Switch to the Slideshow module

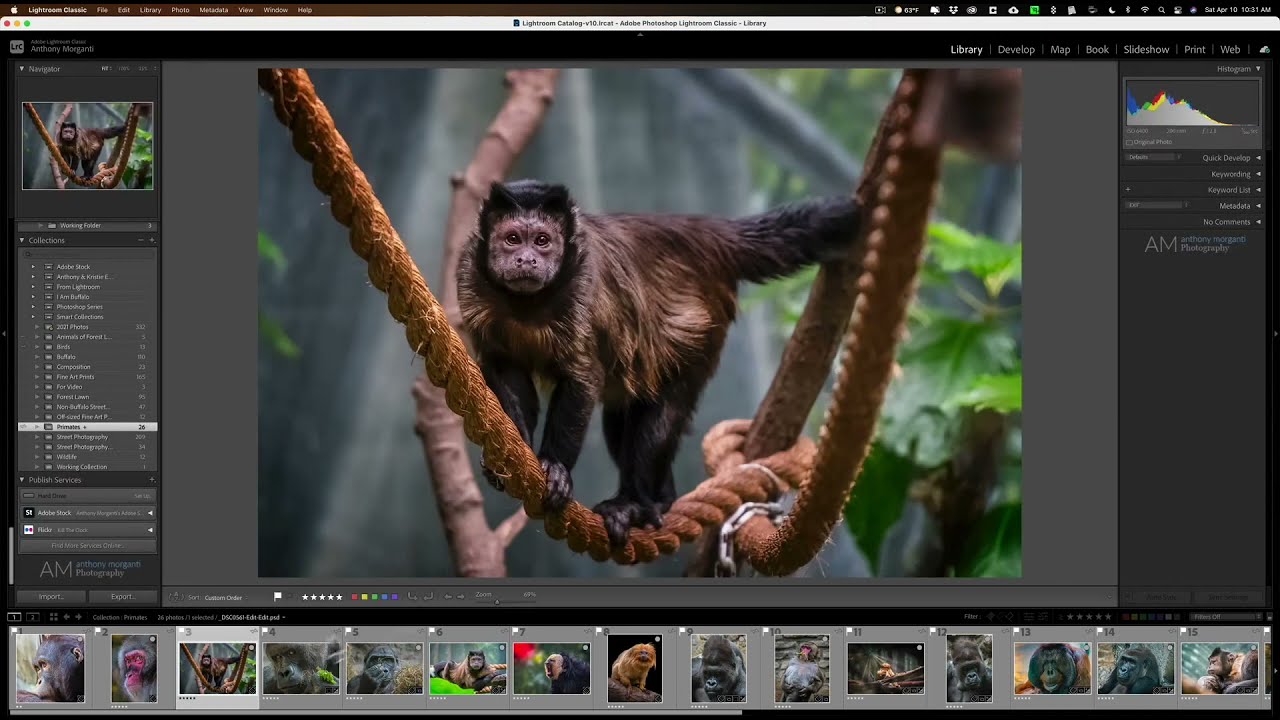pos(1146,49)
